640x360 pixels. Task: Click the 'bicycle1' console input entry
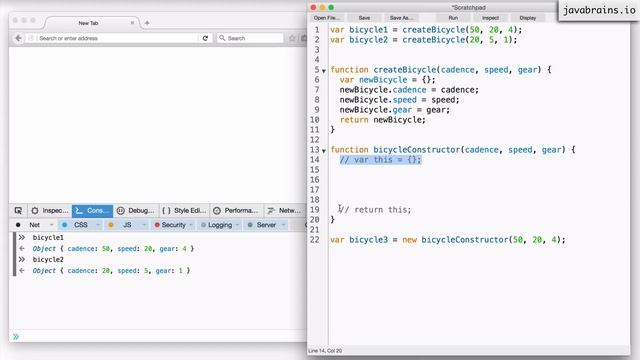[48, 238]
